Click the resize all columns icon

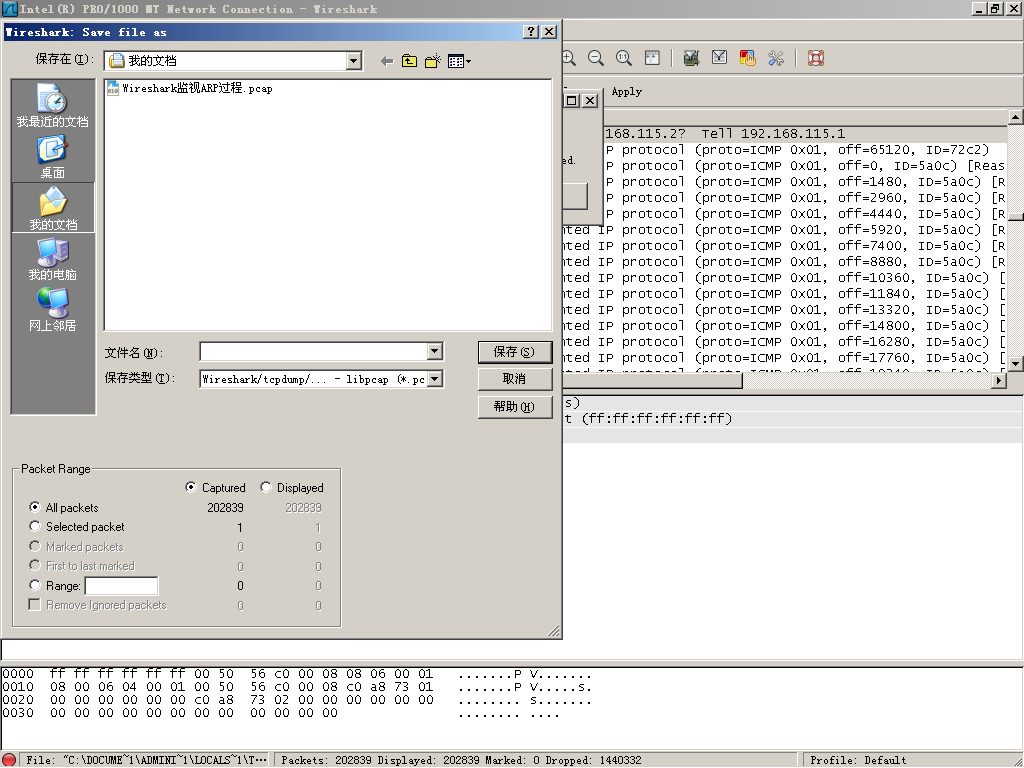coord(652,58)
